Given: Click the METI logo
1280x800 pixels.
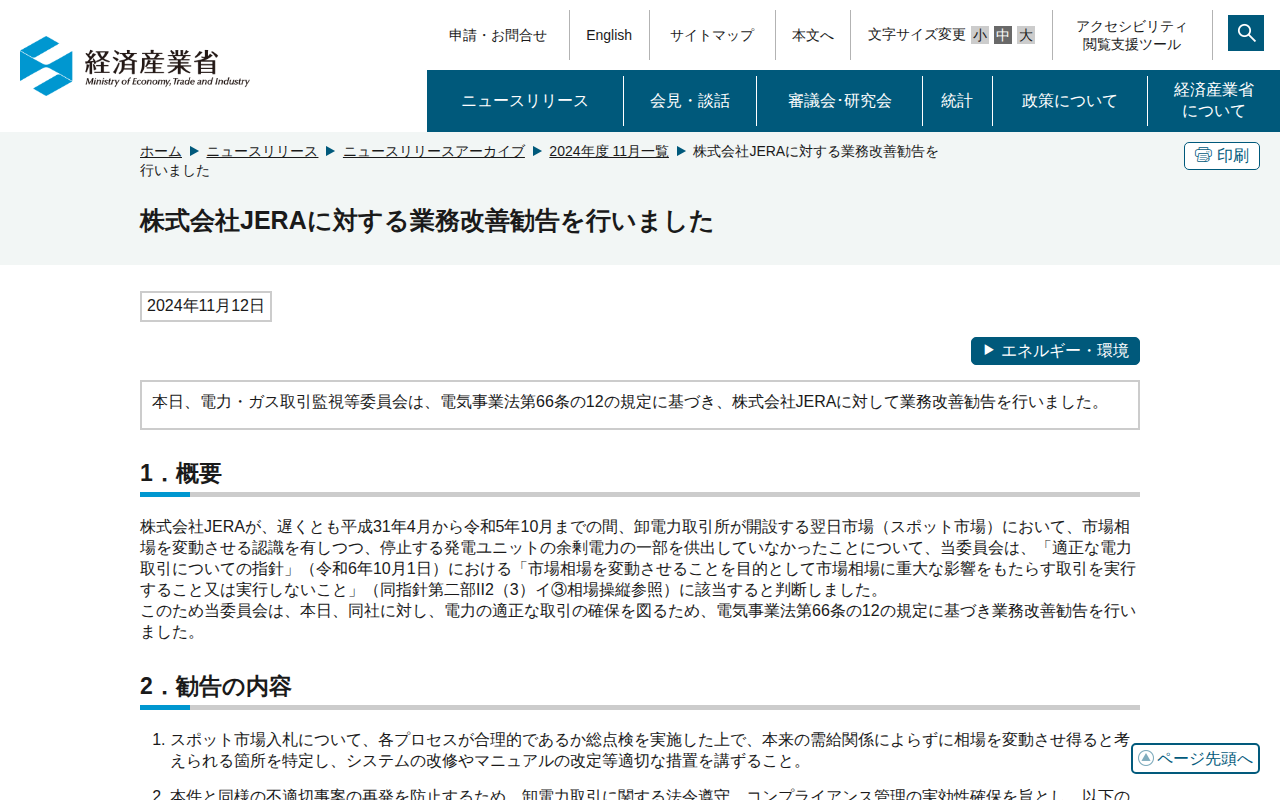Looking at the screenshot, I should 135,66.
